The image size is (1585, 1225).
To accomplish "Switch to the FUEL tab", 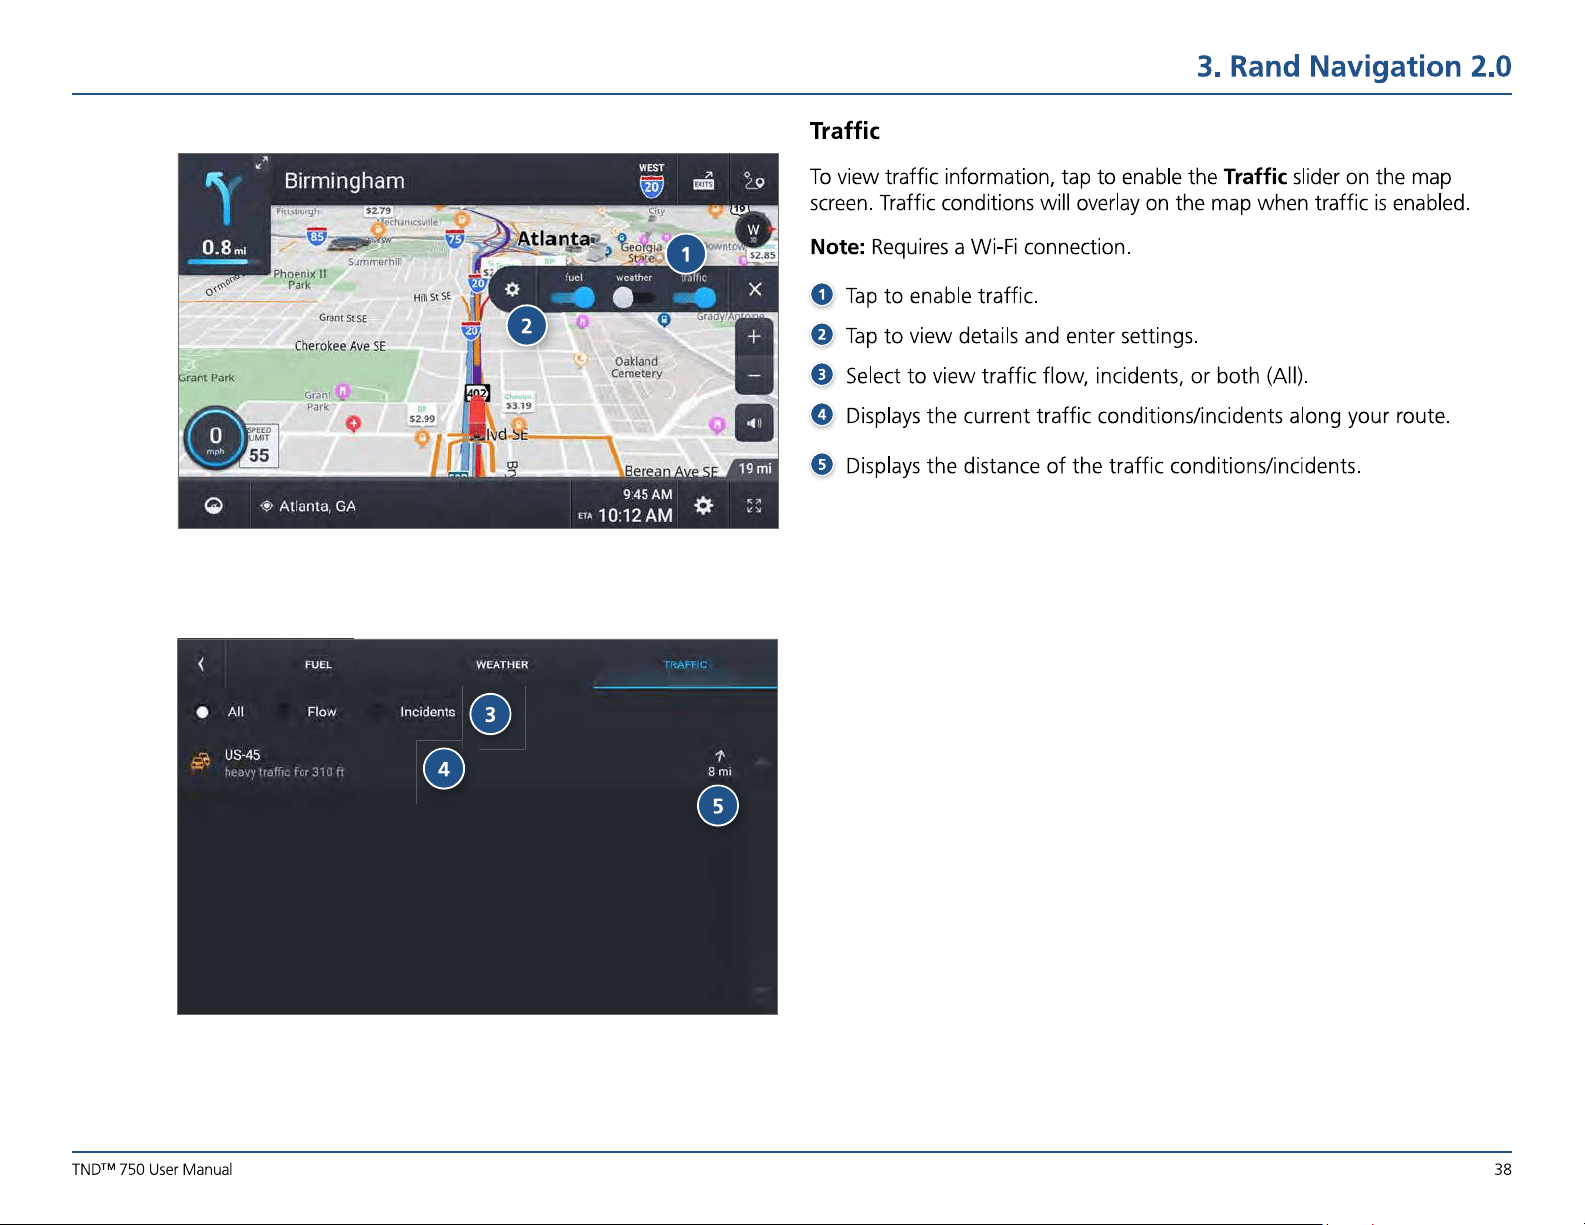I will (x=318, y=665).
